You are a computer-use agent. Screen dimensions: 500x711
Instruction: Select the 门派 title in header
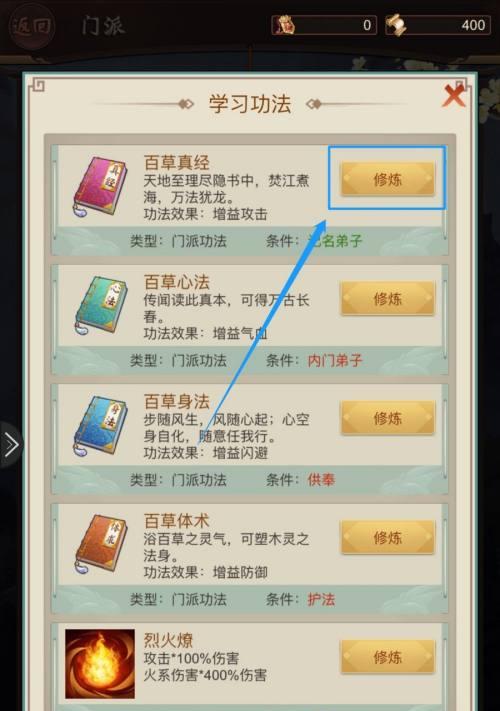103,25
